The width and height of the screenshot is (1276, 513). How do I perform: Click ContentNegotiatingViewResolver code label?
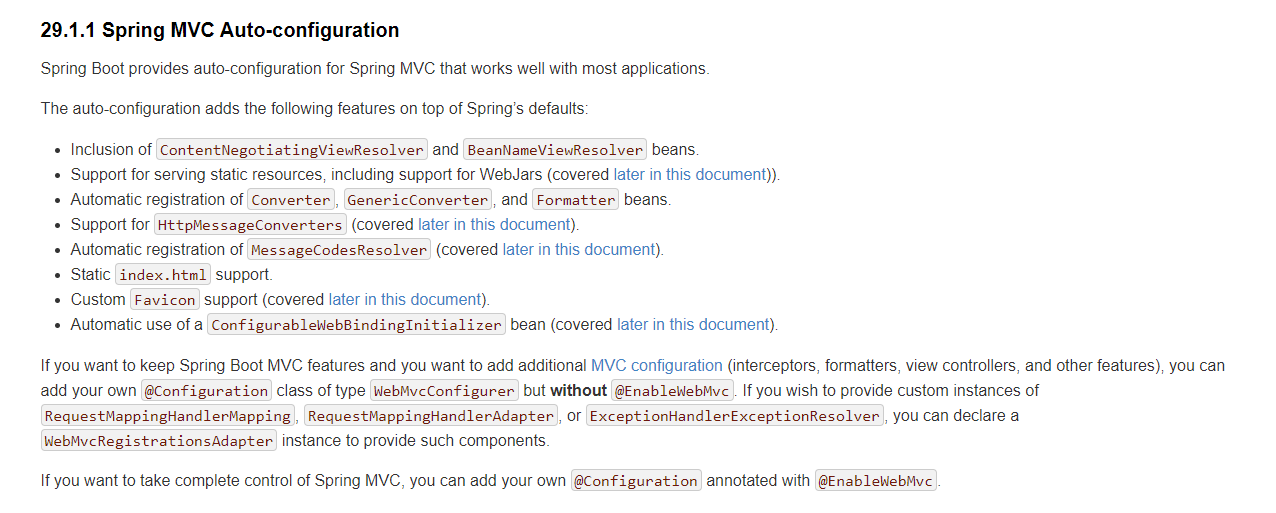292,150
